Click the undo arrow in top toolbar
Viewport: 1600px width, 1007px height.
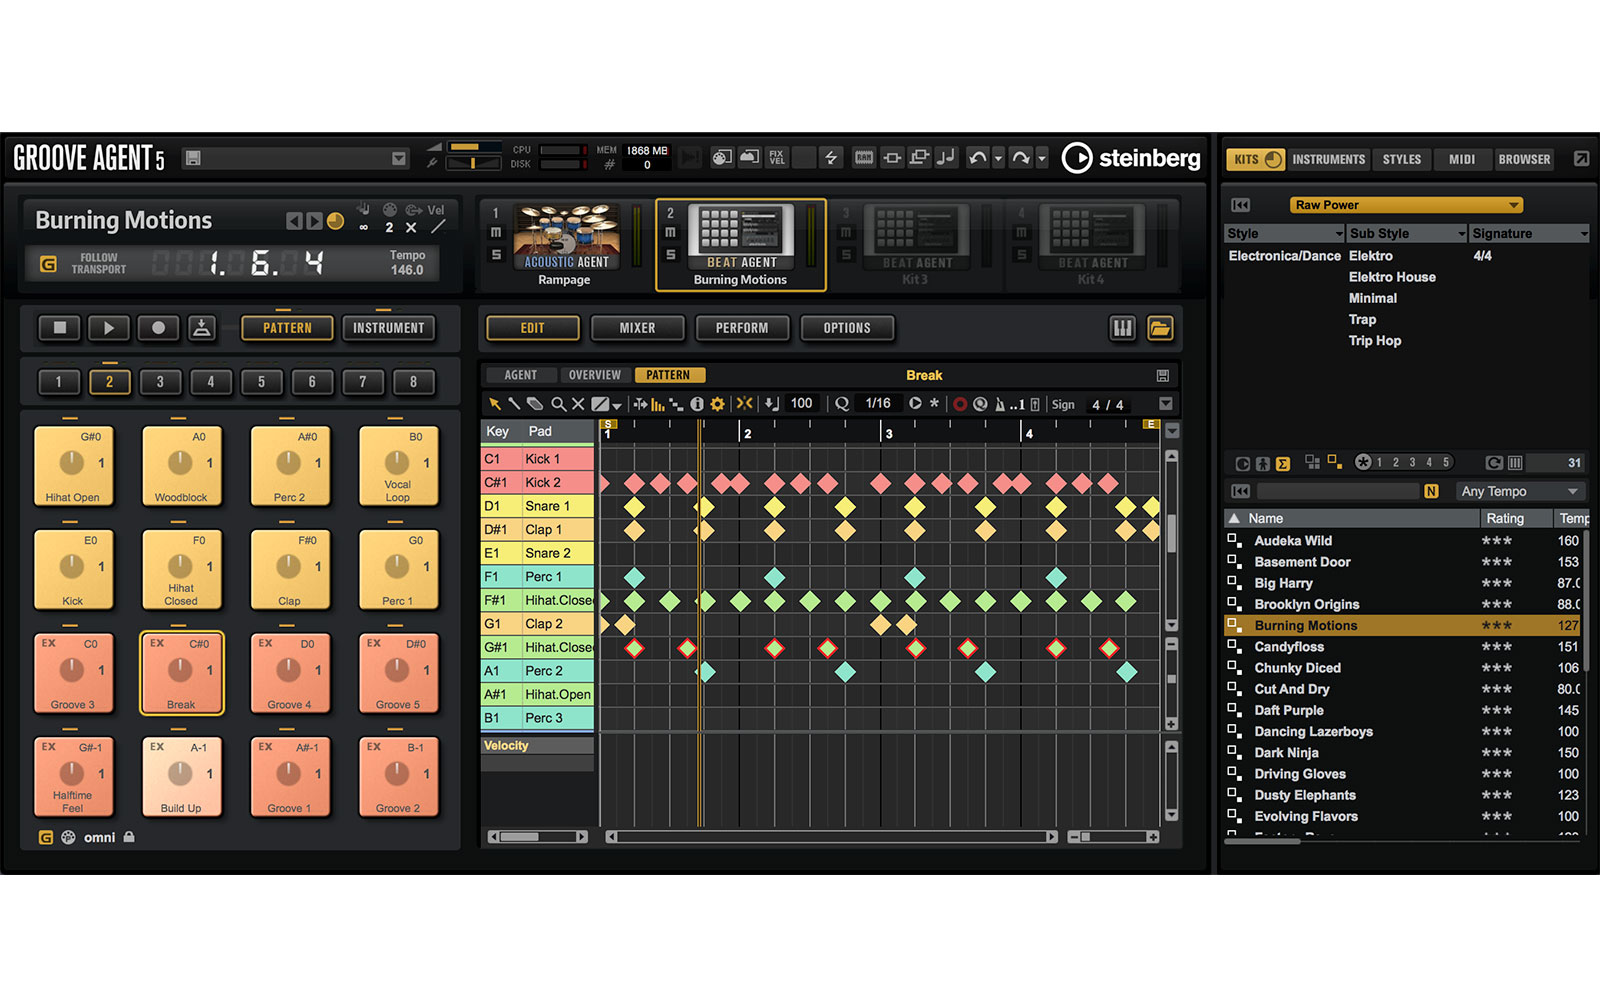click(x=978, y=158)
